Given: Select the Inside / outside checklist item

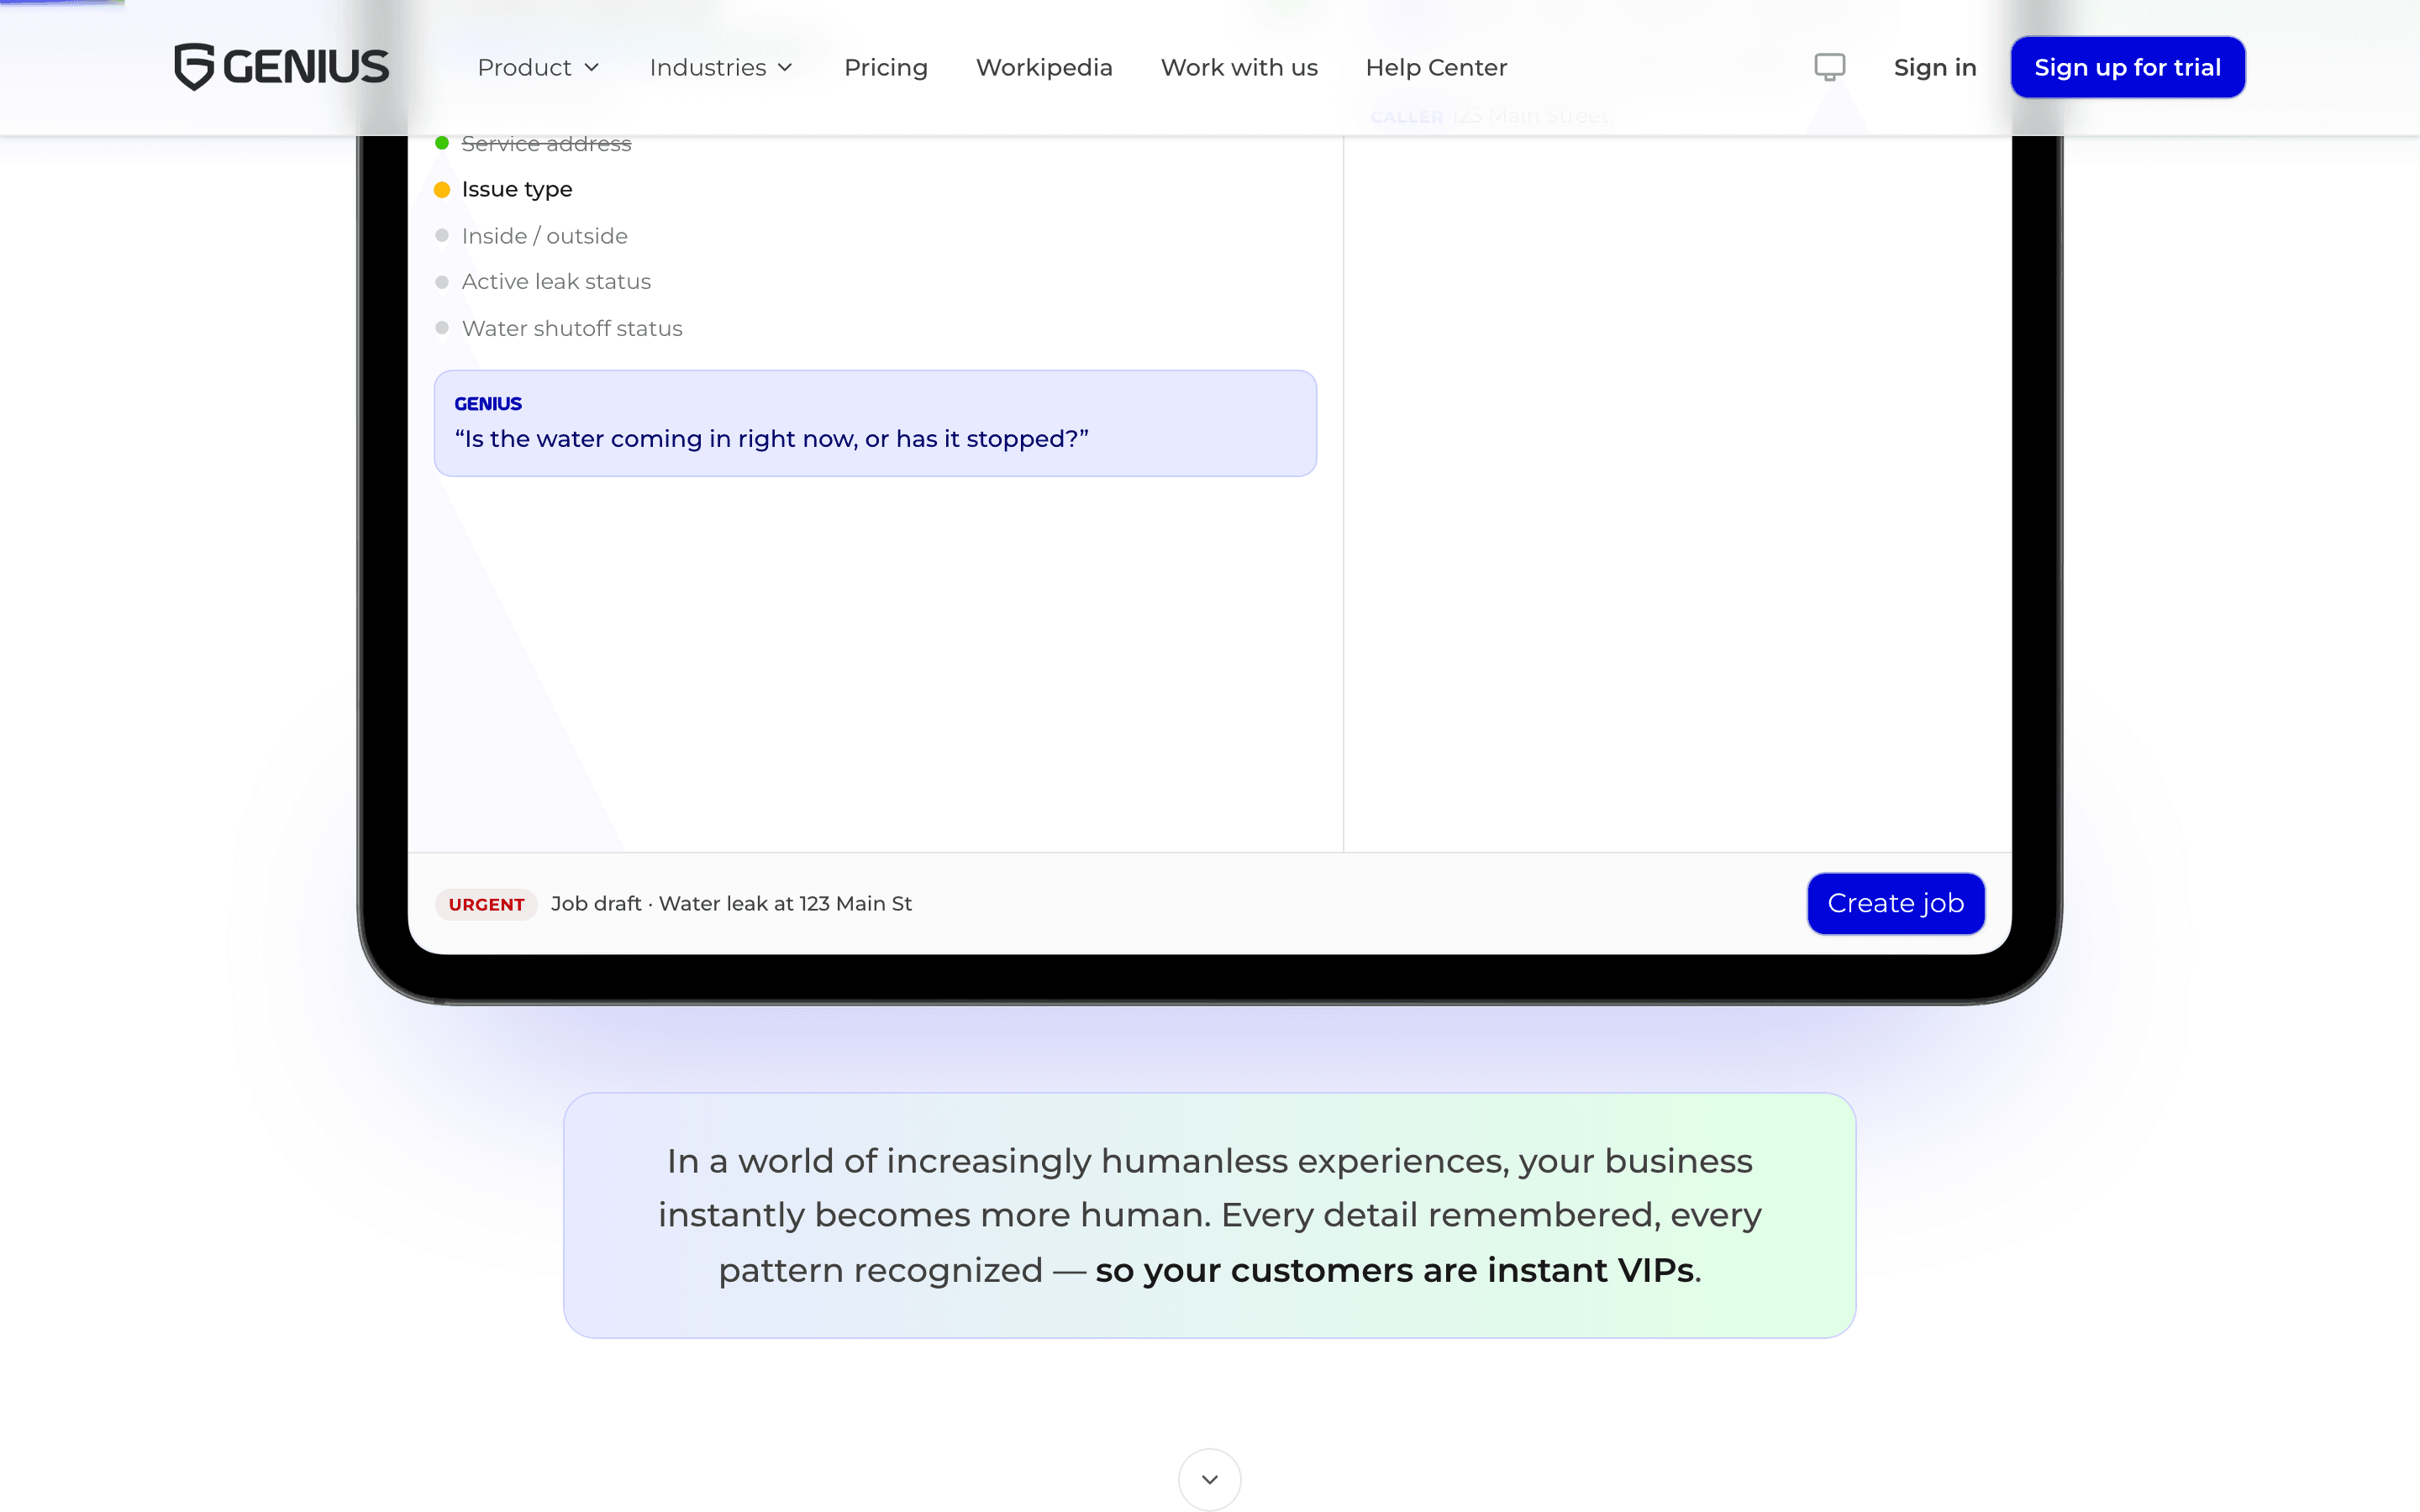Looking at the screenshot, I should point(531,236).
